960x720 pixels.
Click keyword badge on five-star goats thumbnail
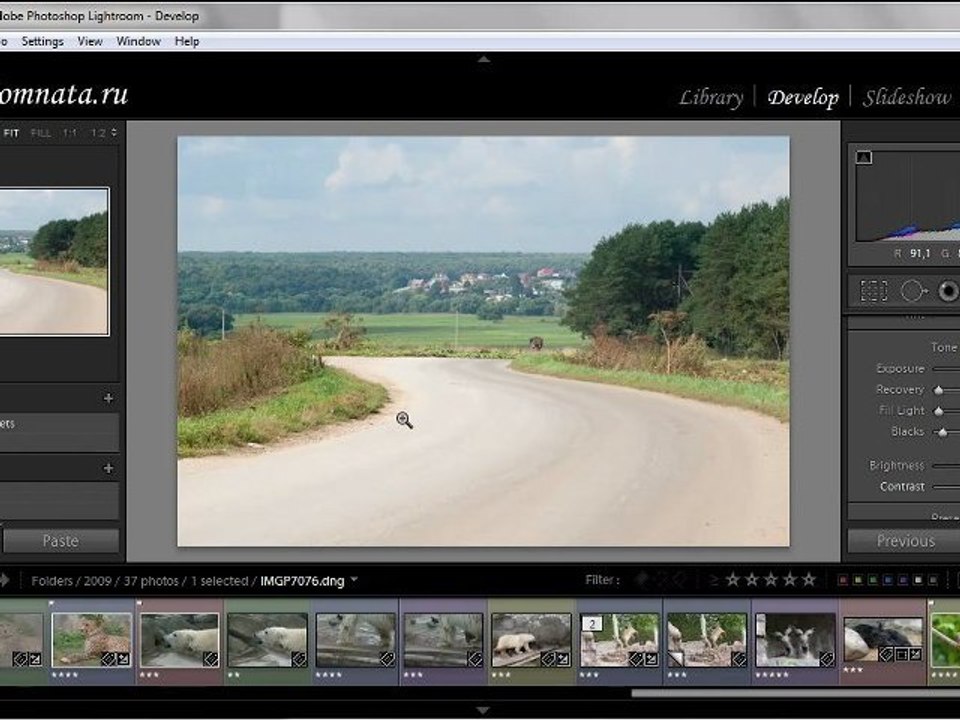[x=827, y=659]
